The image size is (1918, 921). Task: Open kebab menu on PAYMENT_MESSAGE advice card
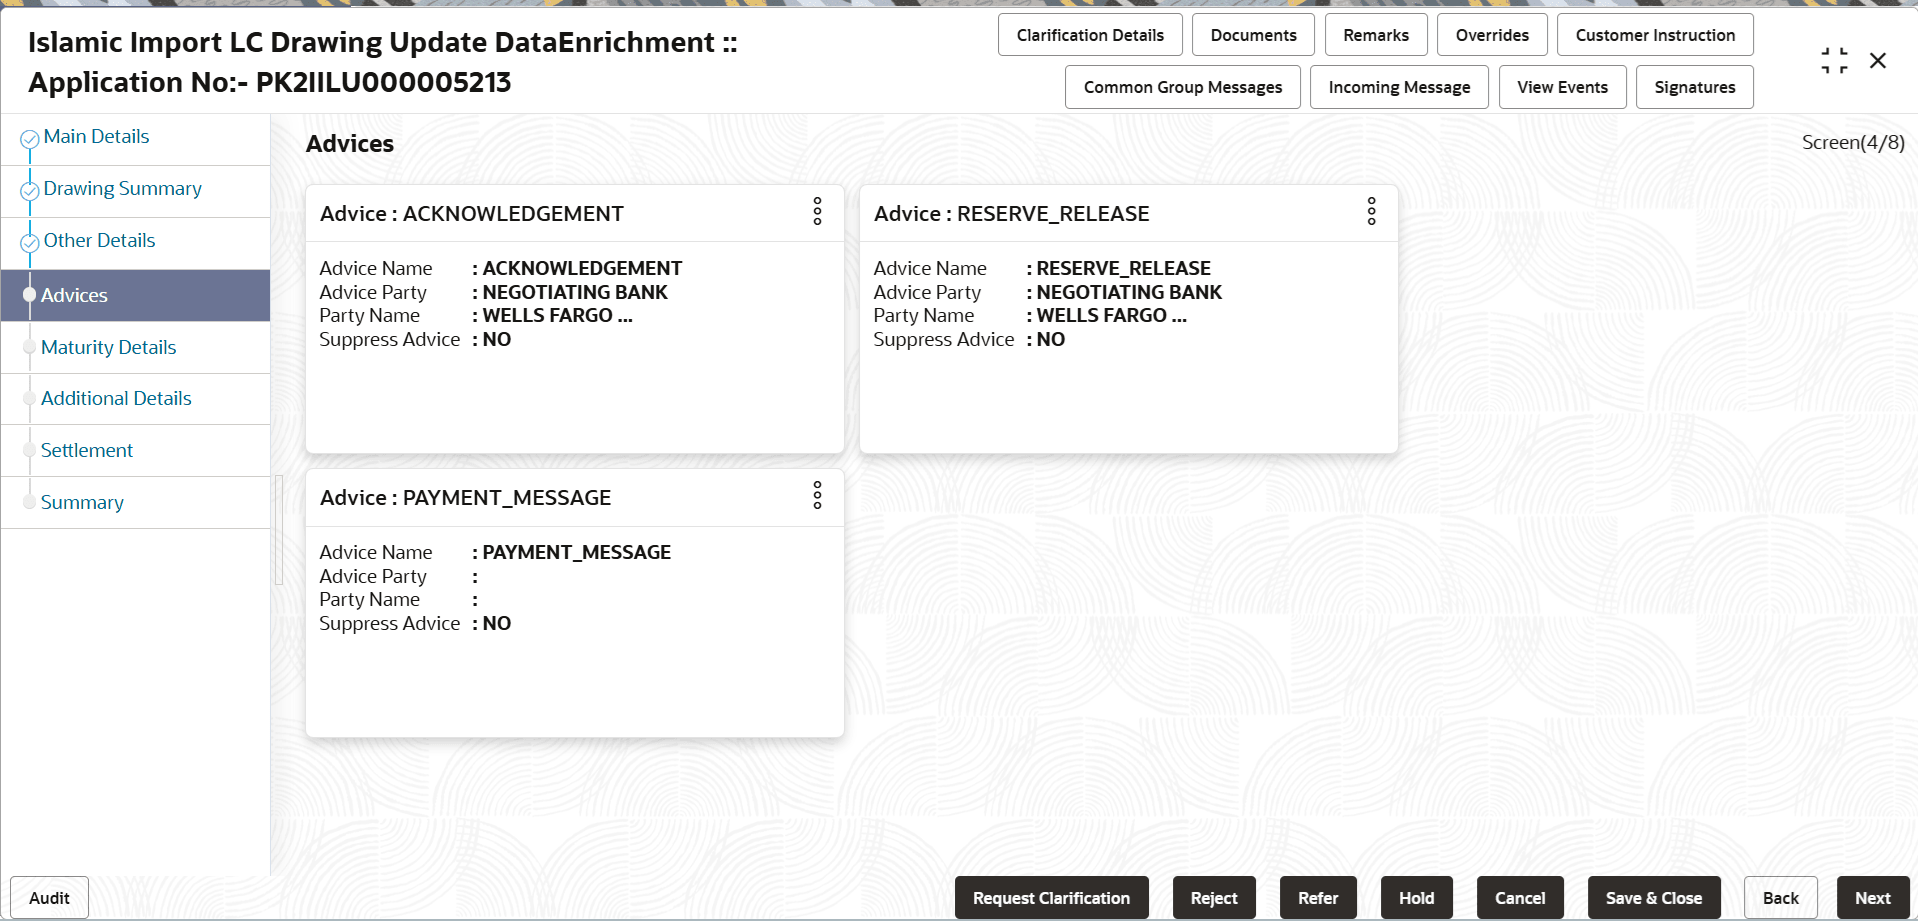(x=817, y=495)
